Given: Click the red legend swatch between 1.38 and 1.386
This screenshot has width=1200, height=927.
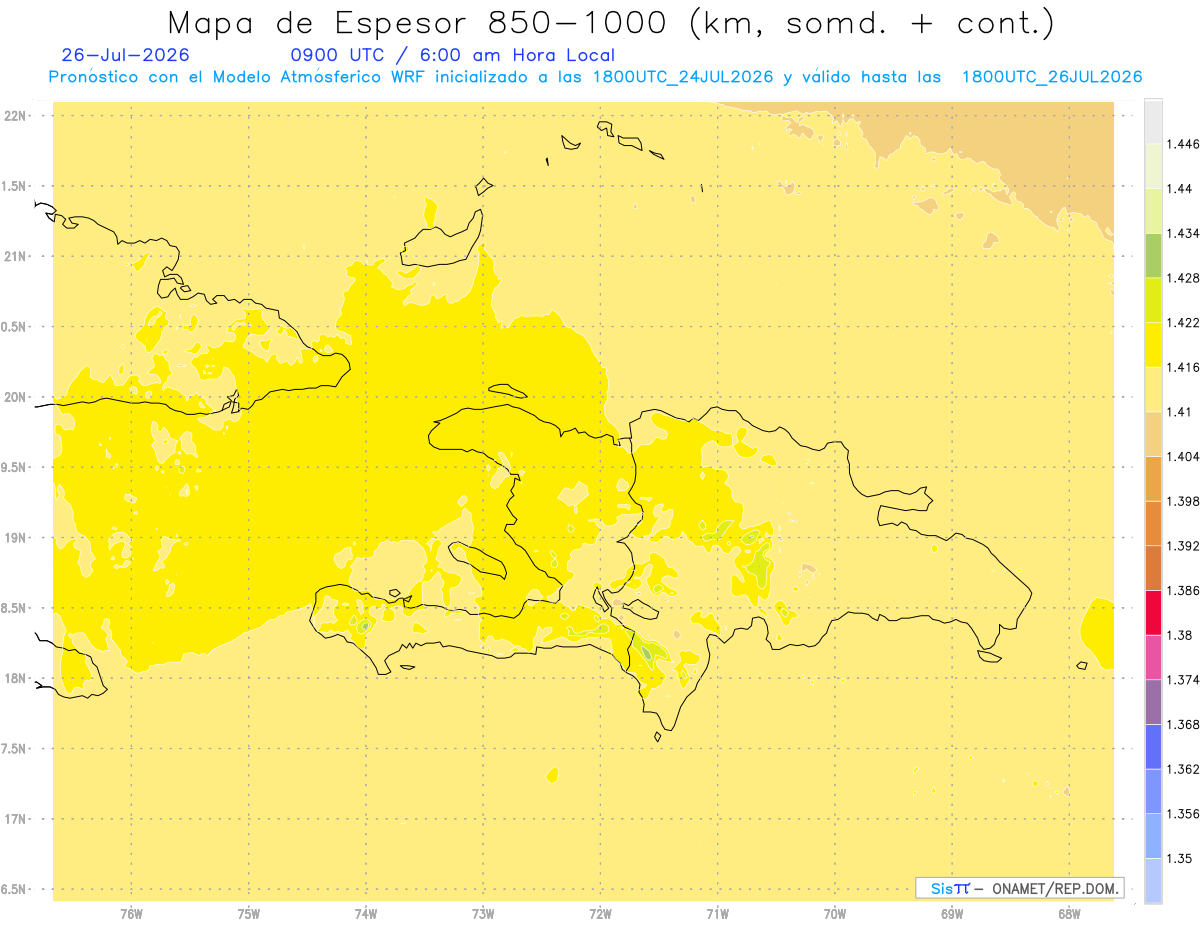Looking at the screenshot, I should coord(1153,612).
